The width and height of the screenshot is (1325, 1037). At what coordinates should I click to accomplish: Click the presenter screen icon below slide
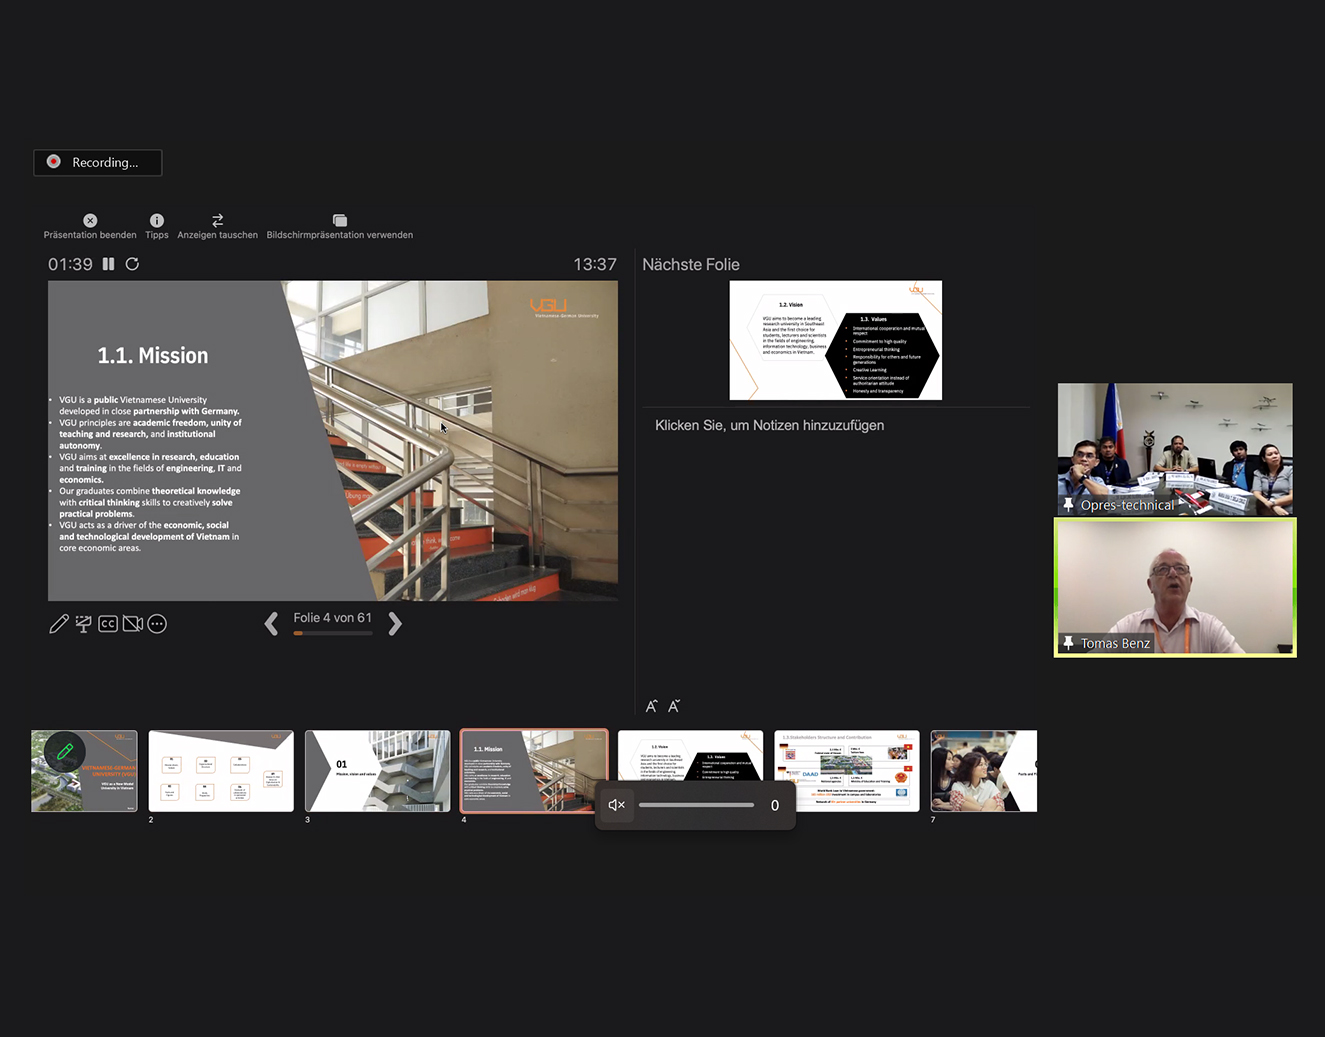coord(83,624)
